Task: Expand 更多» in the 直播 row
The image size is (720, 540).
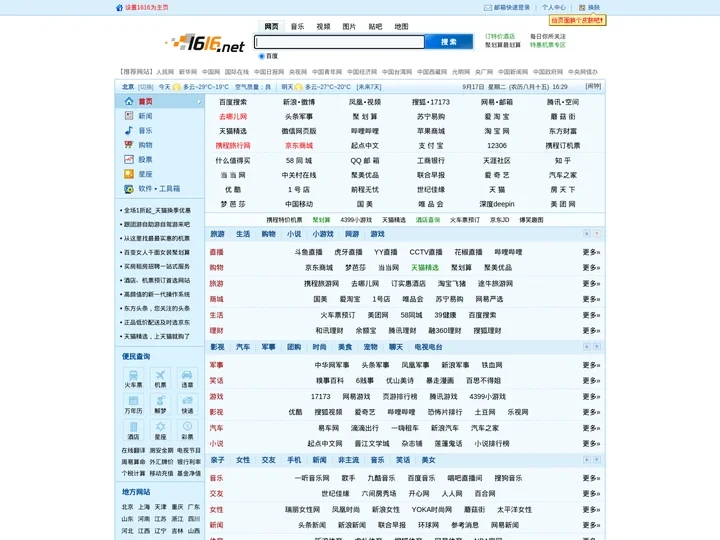Action: coord(591,252)
